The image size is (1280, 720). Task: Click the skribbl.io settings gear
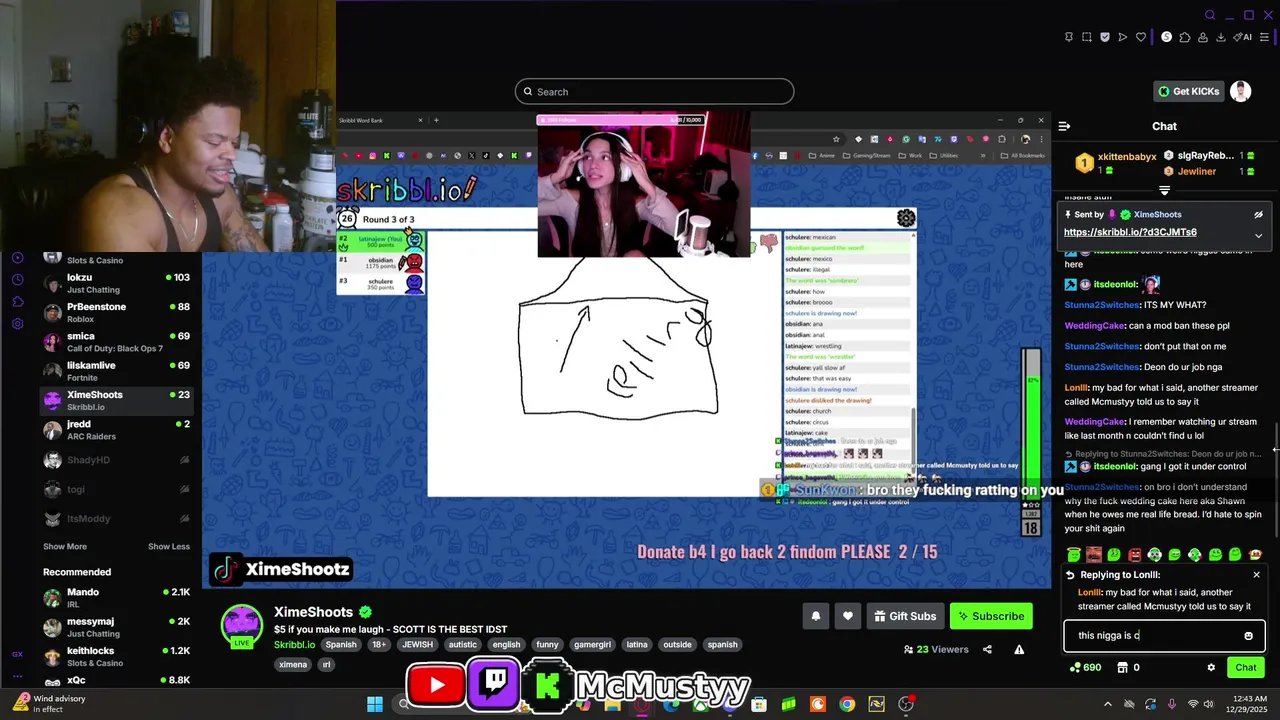click(906, 218)
